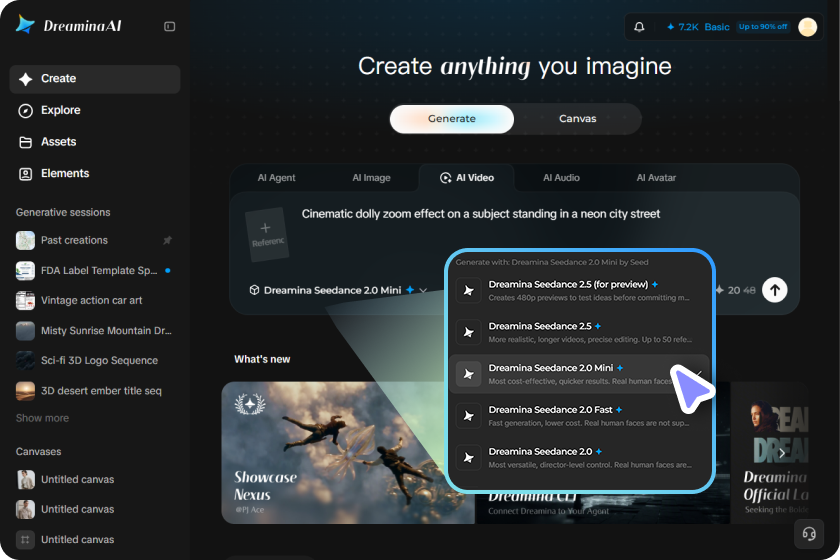Click the DreaminaAI logo

(x=69, y=25)
